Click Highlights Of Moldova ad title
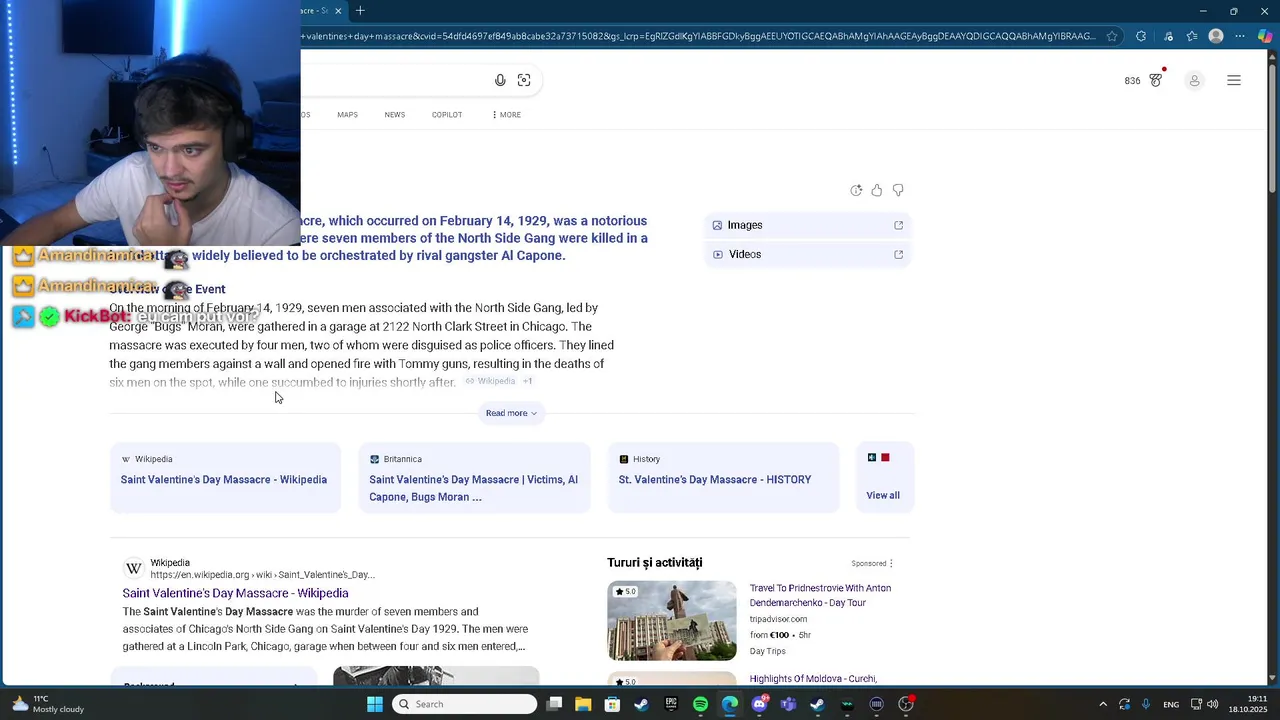The width and height of the screenshot is (1280, 720). [x=813, y=679]
